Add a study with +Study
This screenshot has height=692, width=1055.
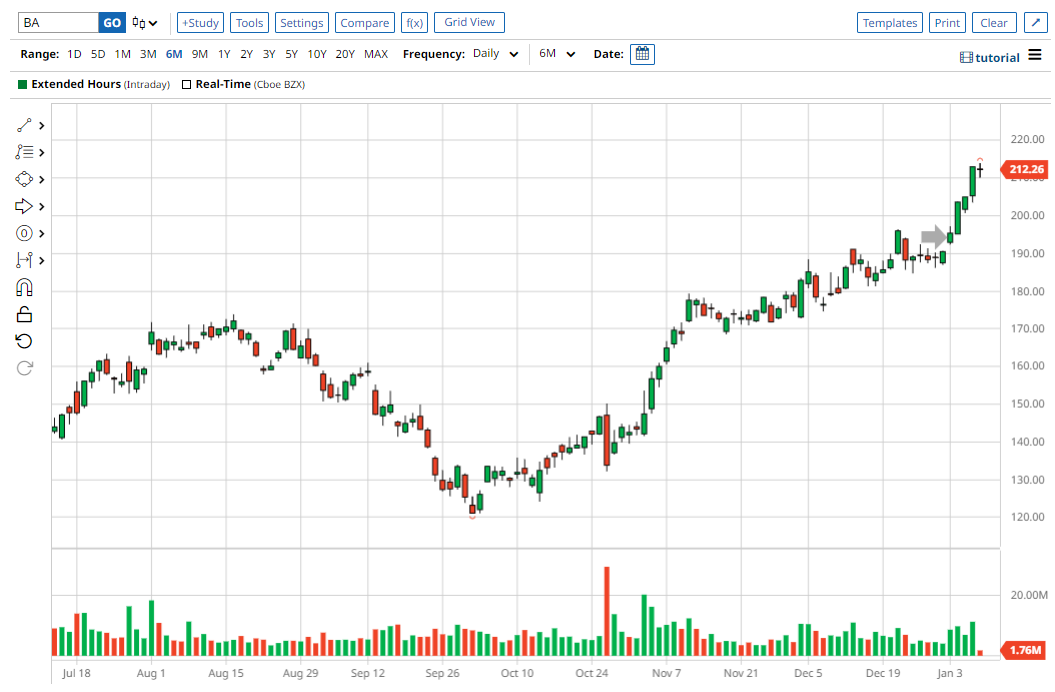[x=201, y=23]
